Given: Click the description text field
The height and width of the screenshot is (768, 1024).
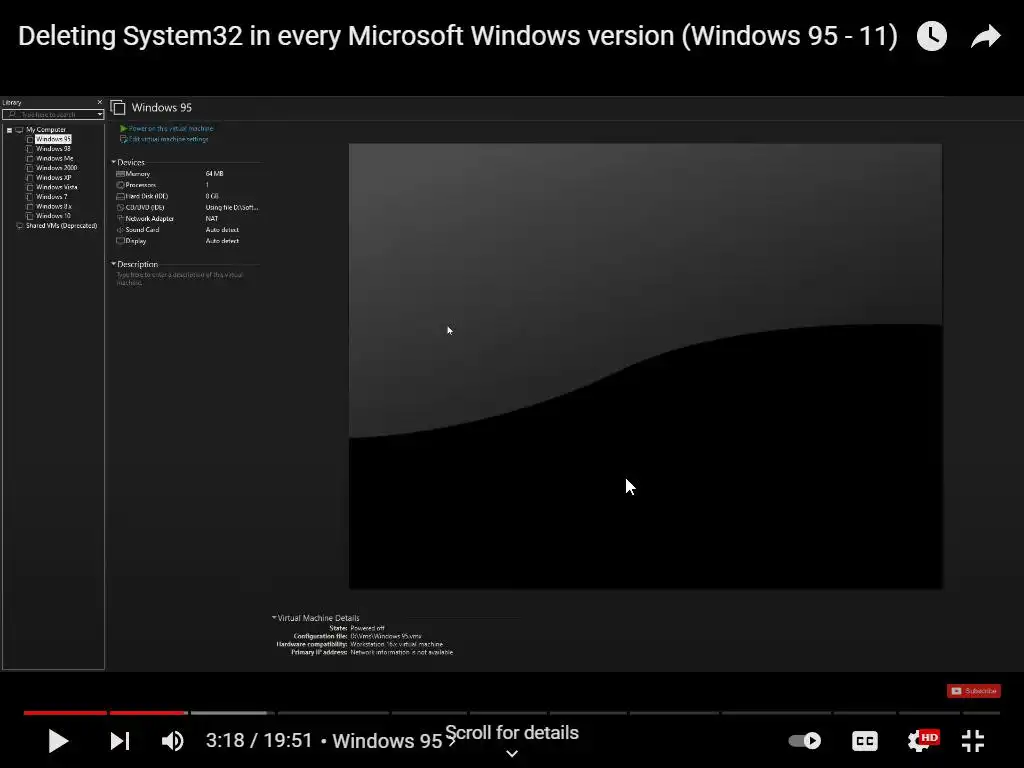Looking at the screenshot, I should [x=180, y=279].
